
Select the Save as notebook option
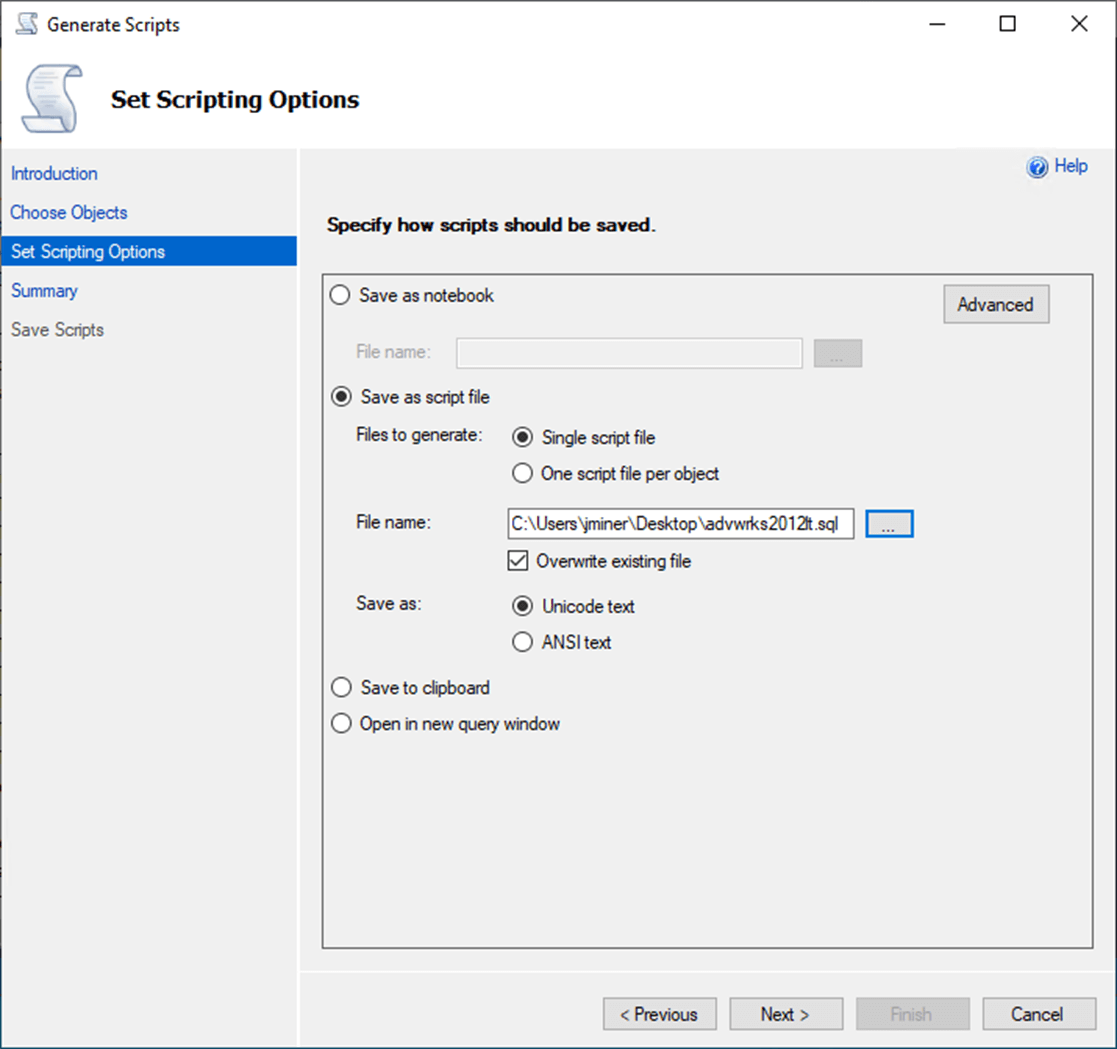(341, 296)
